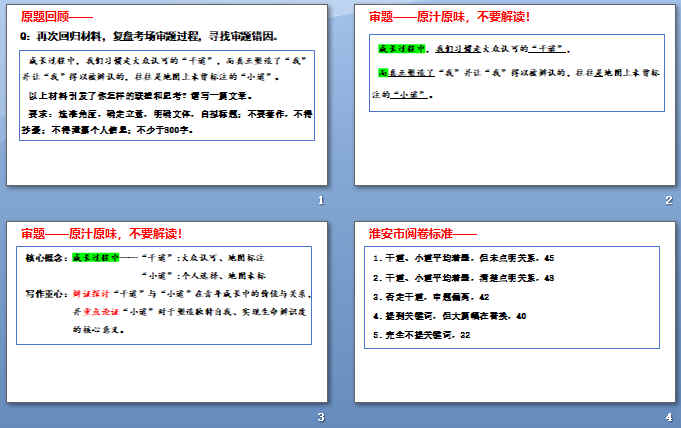Click the Q: question line on slide 1

point(150,36)
